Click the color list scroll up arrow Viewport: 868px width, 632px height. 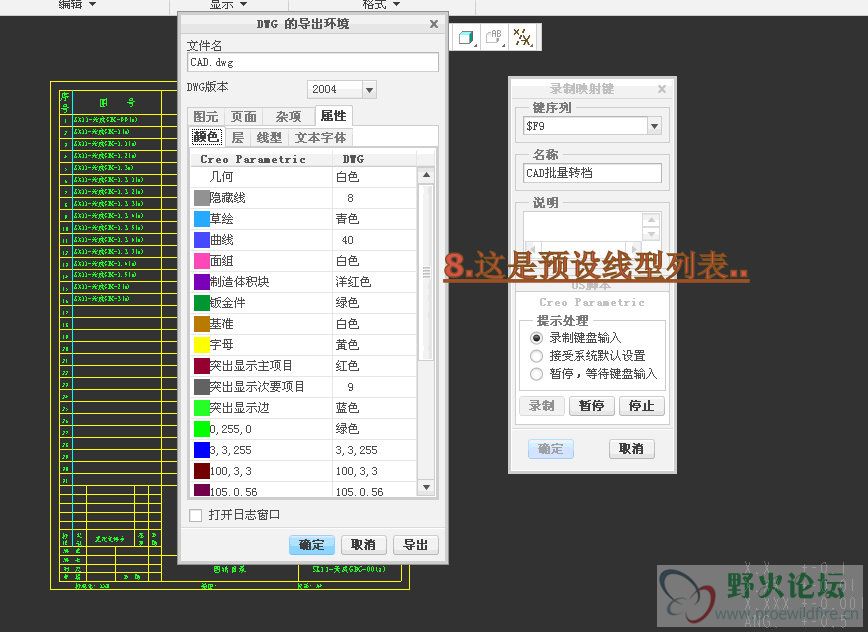(x=426, y=175)
